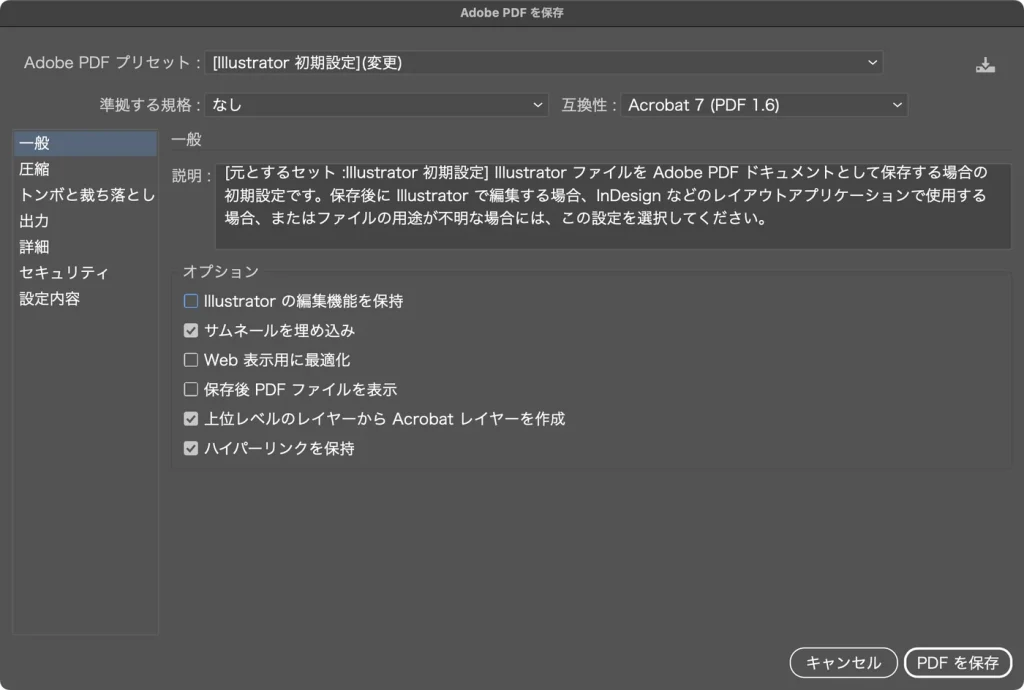Uncheck ハイパーリンクを保持 checkbox
The image size is (1024, 690).
191,448
